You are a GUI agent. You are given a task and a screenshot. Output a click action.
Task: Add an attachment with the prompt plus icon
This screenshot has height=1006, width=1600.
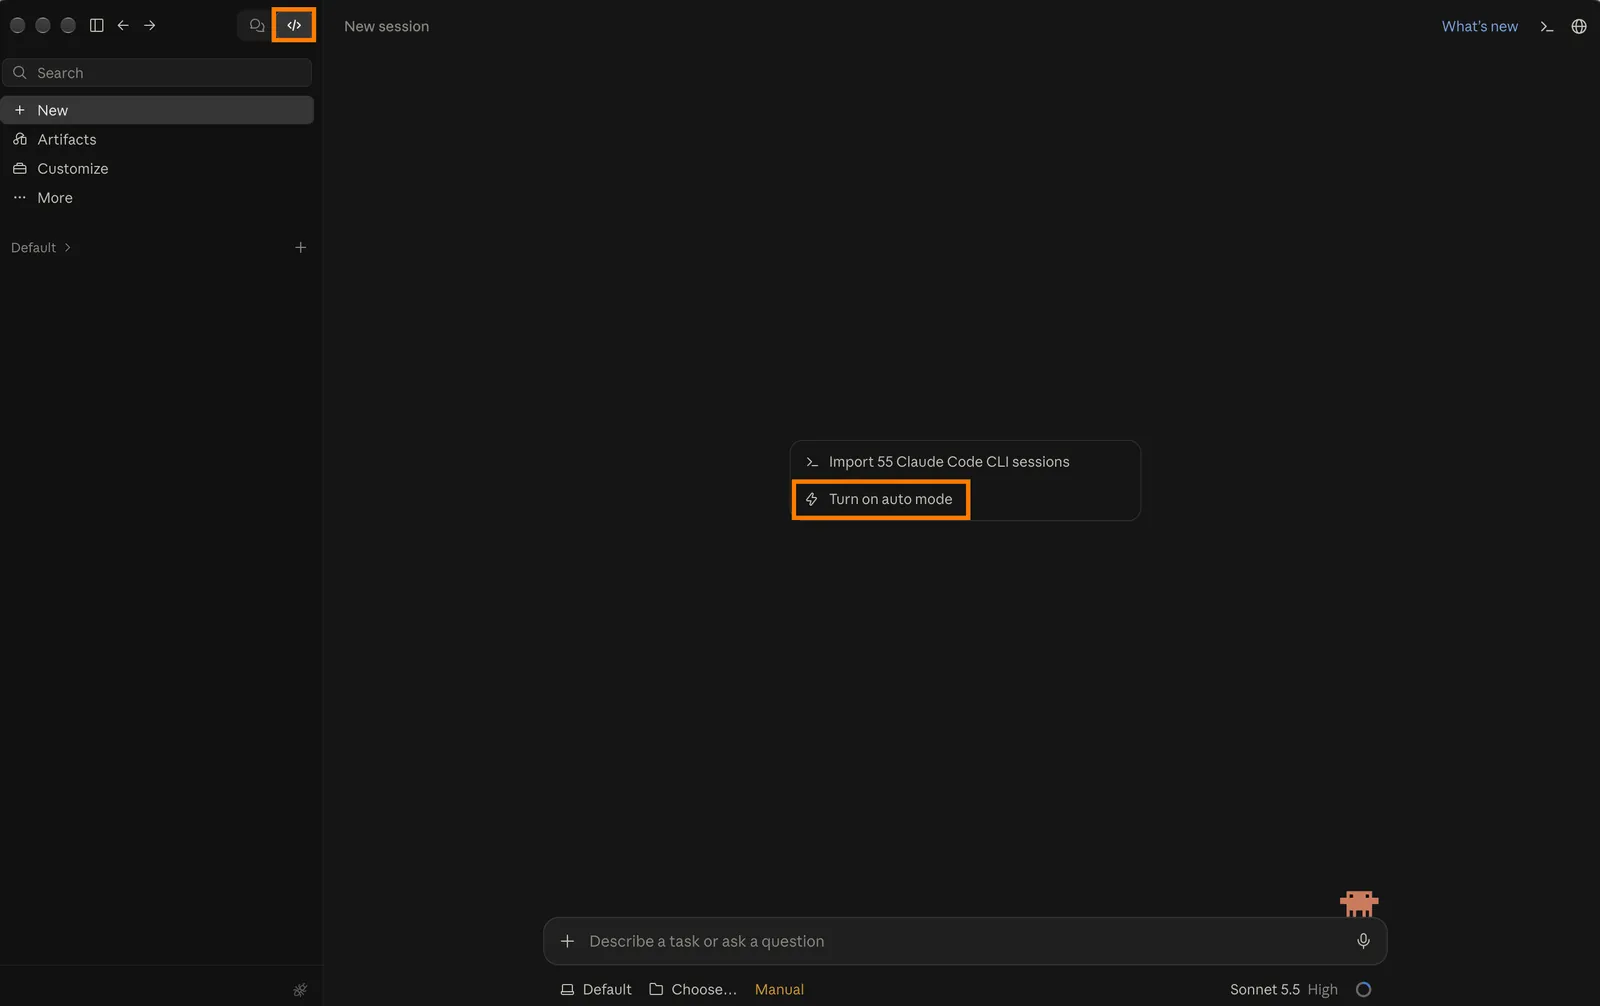[567, 941]
